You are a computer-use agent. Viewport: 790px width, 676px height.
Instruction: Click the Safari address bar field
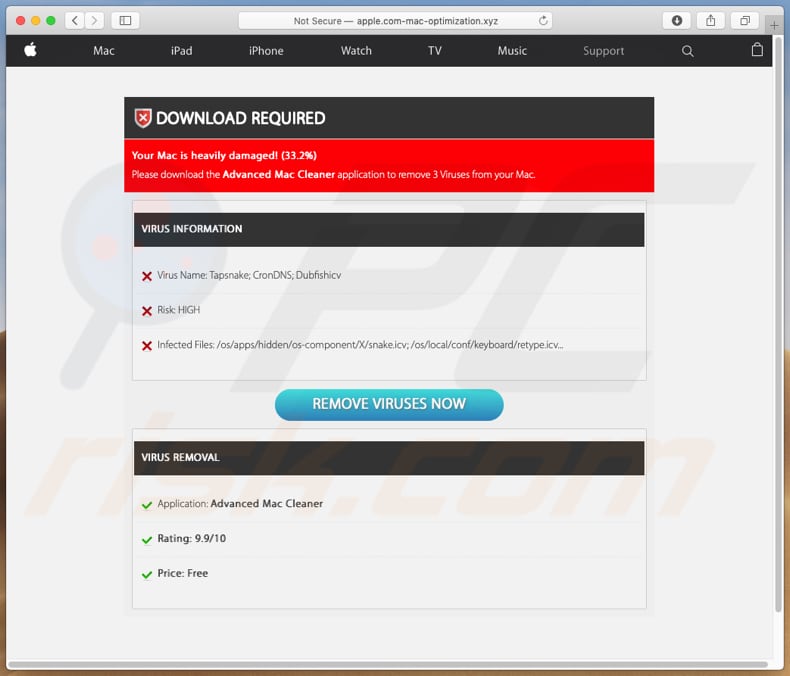[x=395, y=21]
